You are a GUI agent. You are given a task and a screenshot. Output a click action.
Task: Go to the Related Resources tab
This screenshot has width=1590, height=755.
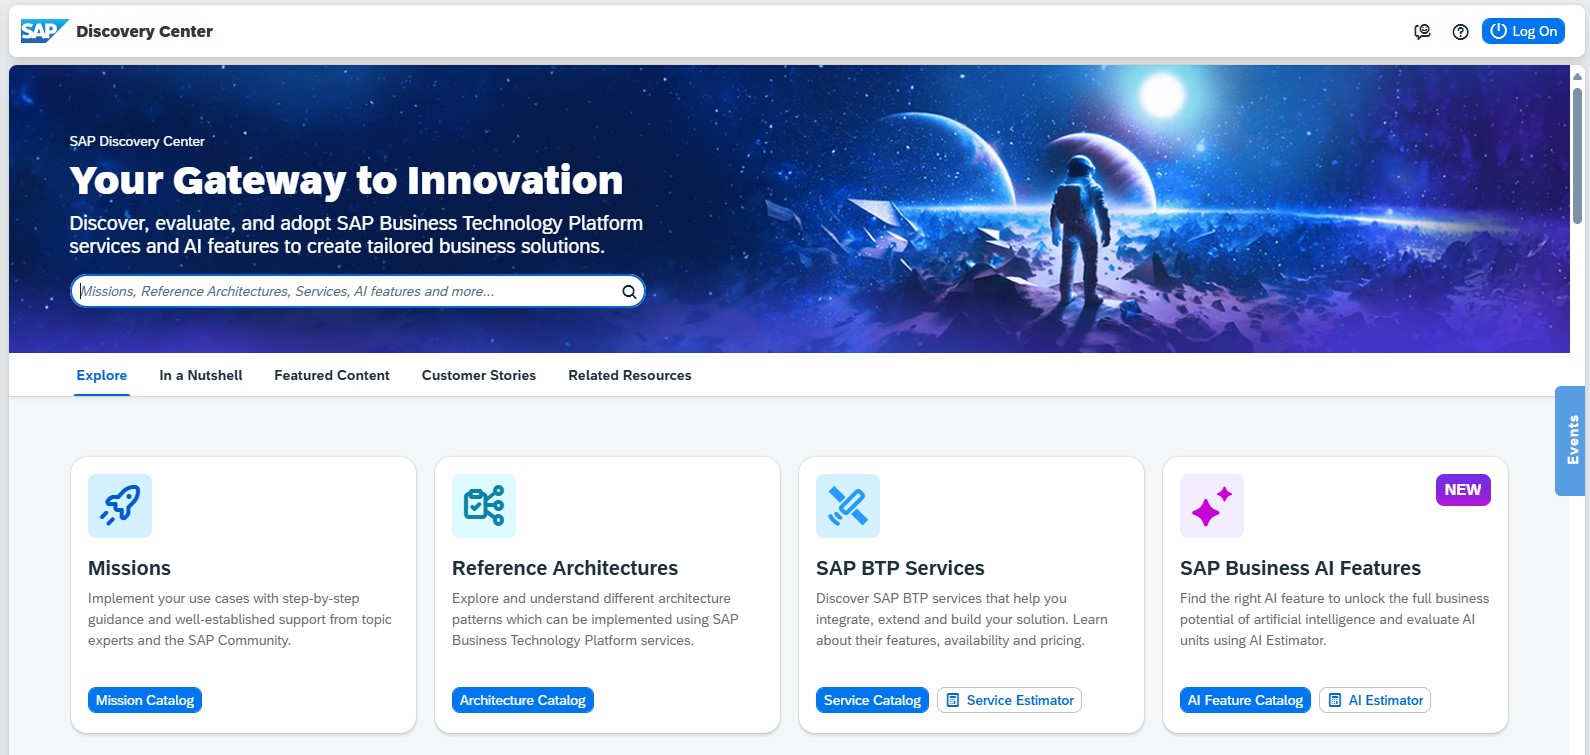[x=630, y=376]
